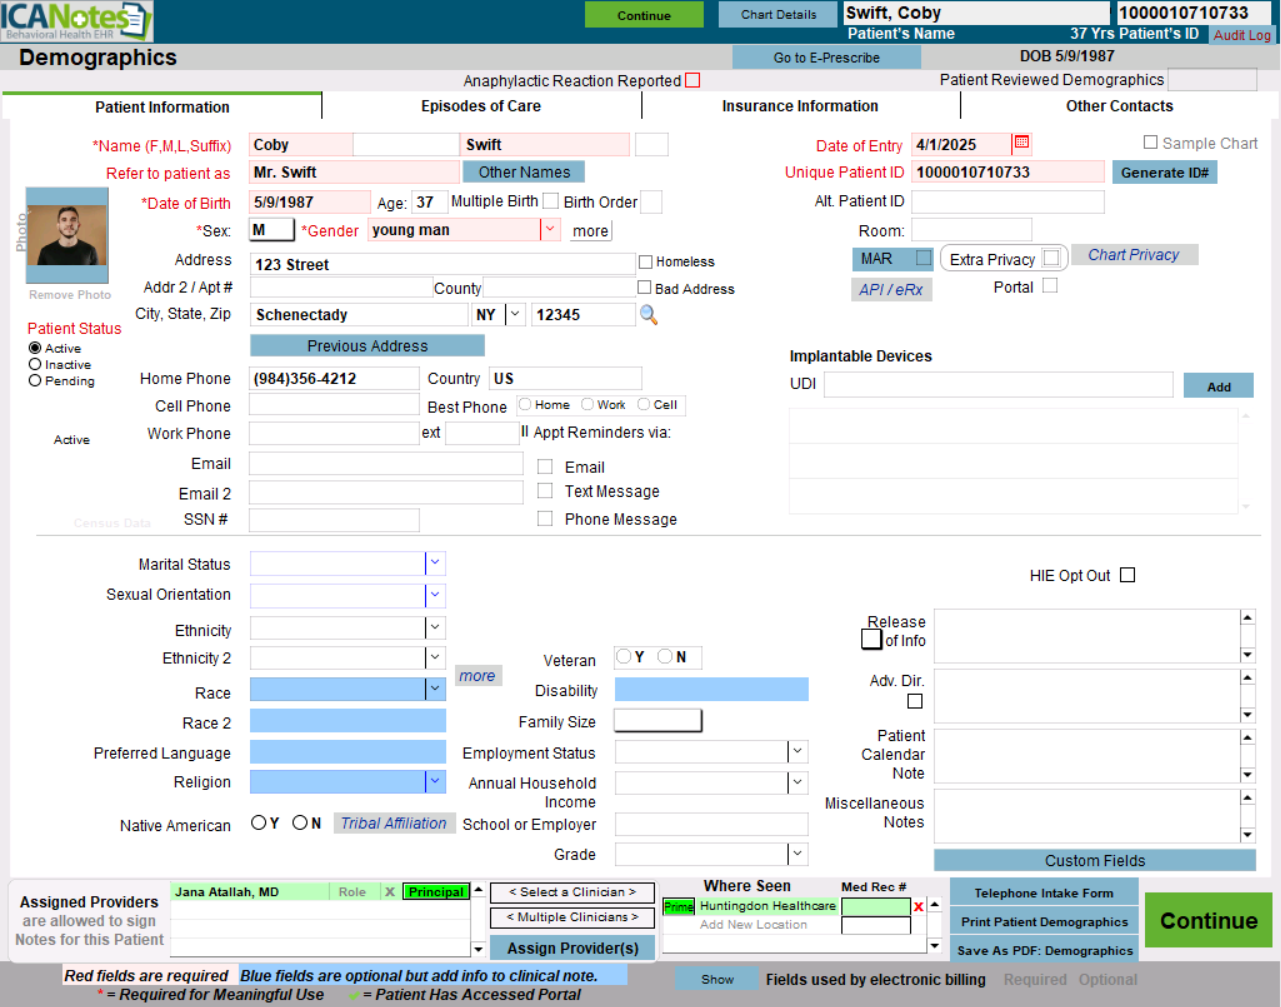Expand the Gender dropdown
The width and height of the screenshot is (1281, 1007).
pos(549,230)
